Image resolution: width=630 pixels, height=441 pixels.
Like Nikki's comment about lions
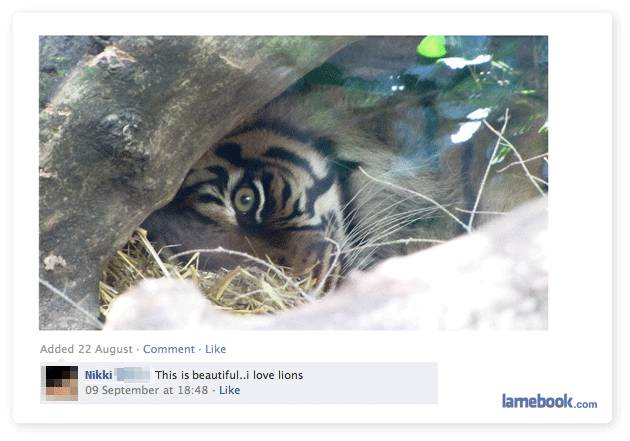(229, 390)
